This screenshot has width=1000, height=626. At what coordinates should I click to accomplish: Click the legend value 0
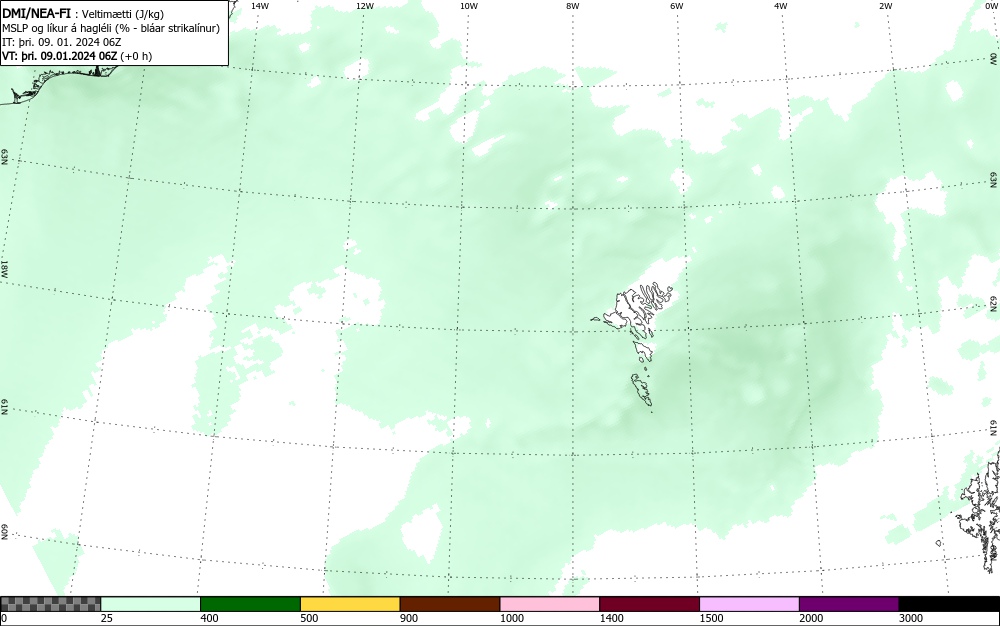pyautogui.click(x=4, y=618)
